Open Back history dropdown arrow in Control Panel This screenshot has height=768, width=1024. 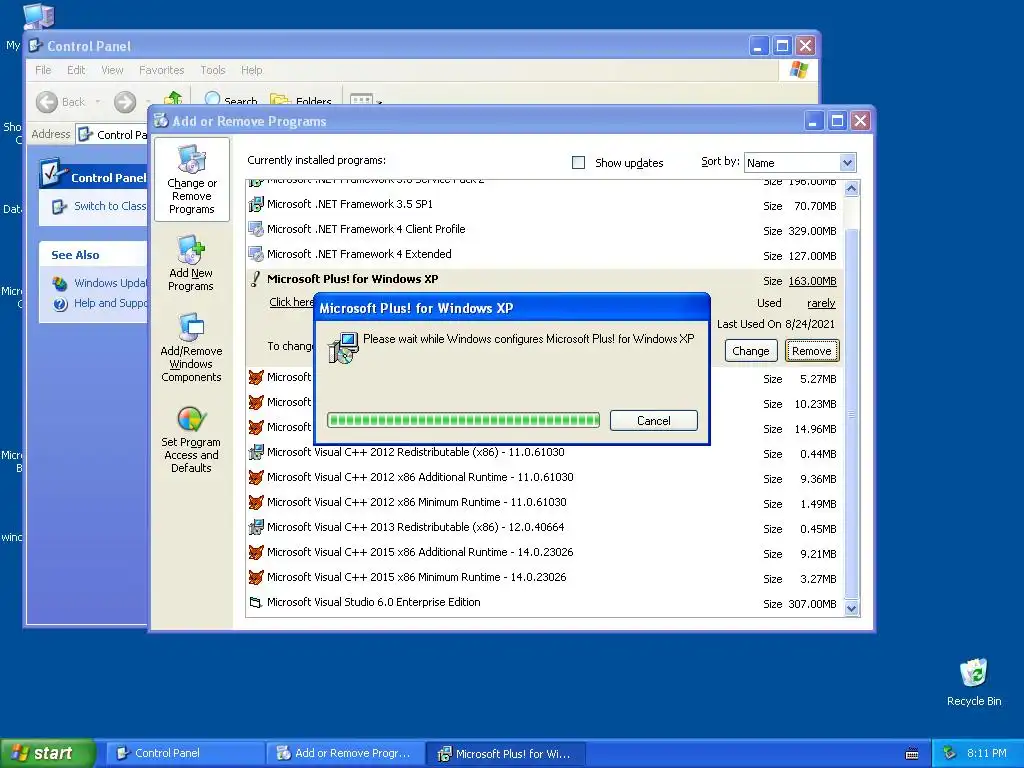point(98,102)
